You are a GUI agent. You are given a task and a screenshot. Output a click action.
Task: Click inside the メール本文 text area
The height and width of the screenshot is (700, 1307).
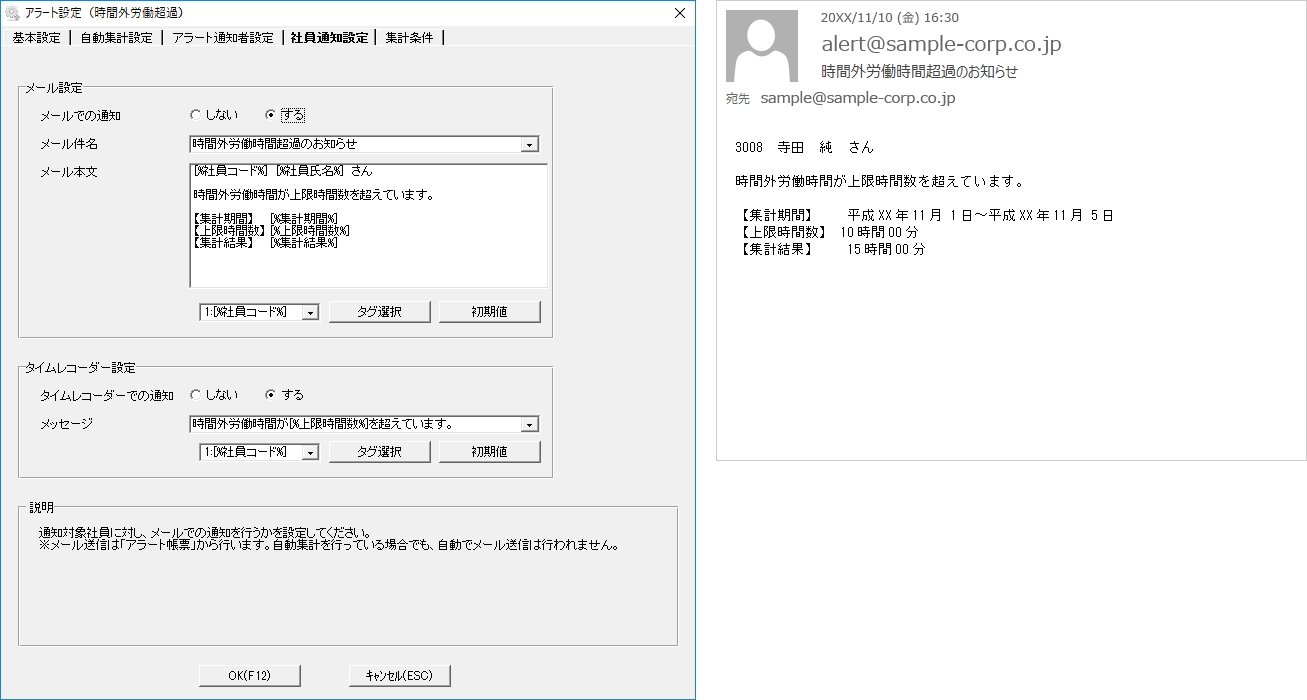click(x=367, y=265)
